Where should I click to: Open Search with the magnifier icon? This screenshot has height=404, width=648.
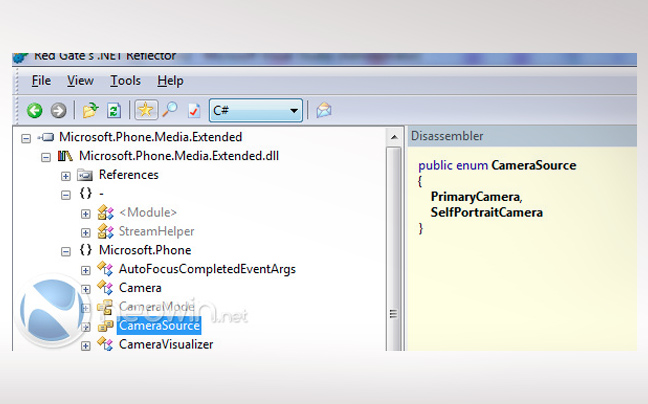(x=169, y=110)
